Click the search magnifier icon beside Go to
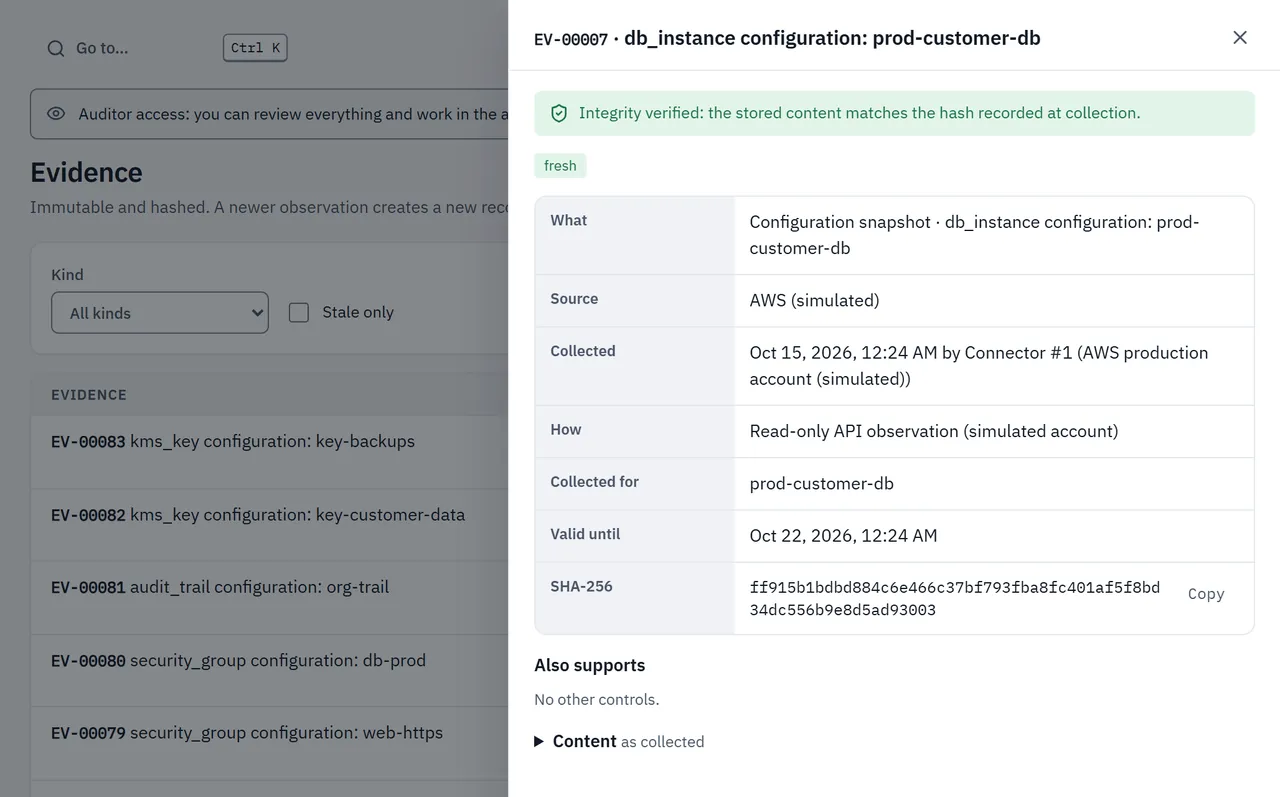 tap(56, 48)
